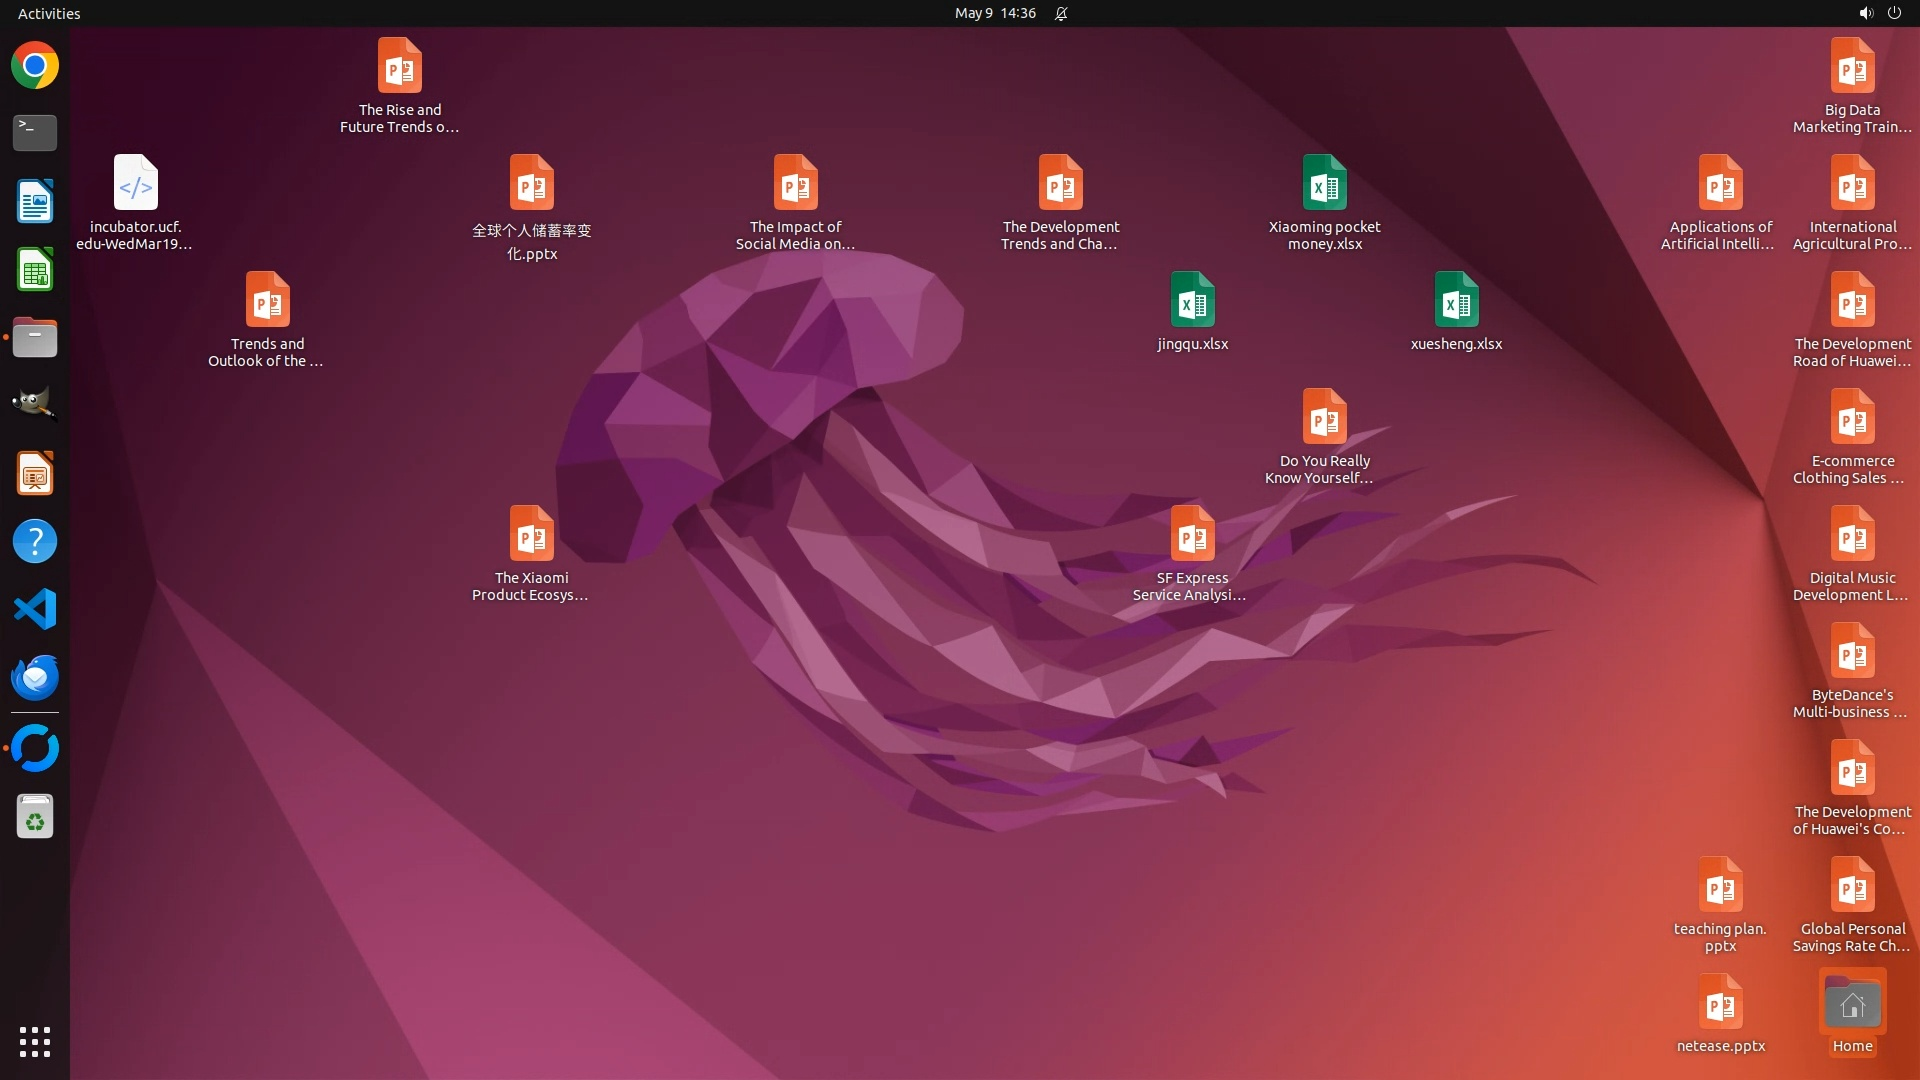Launch GIMP from the dock
This screenshot has width=1920, height=1080.
click(x=35, y=404)
